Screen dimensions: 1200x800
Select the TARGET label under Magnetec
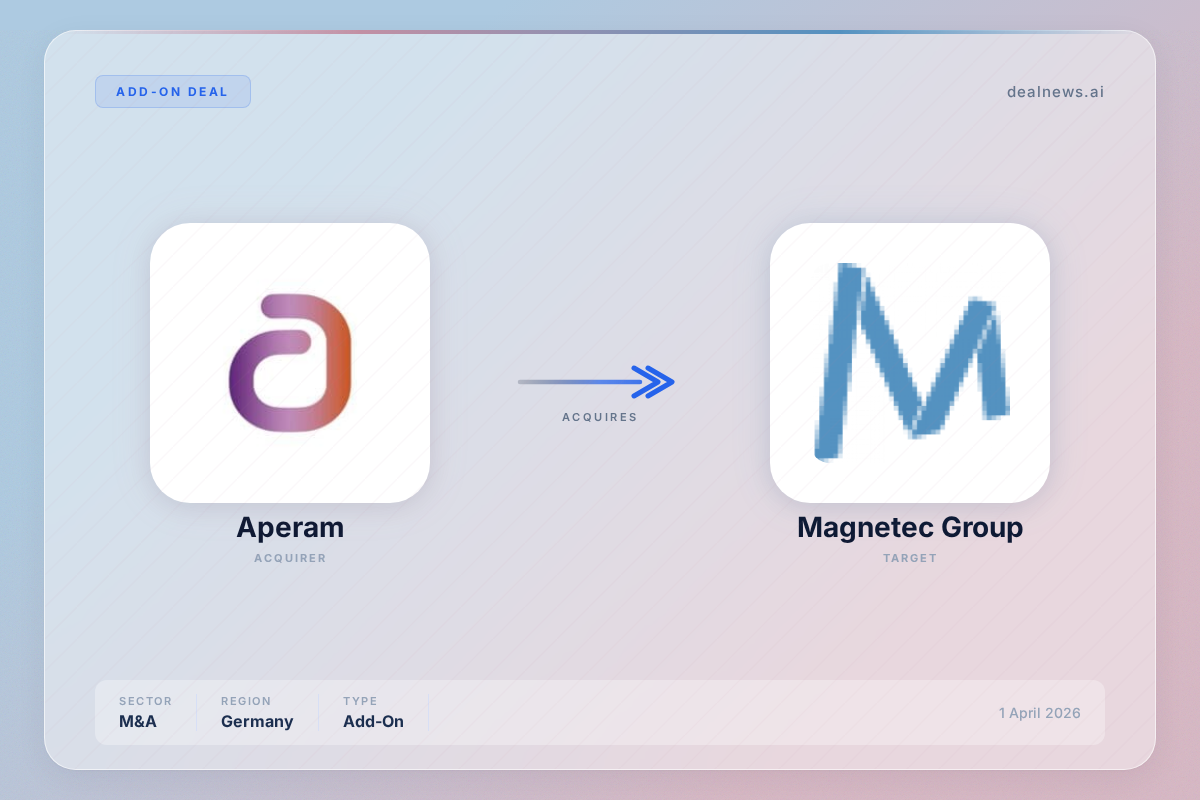tap(910, 558)
